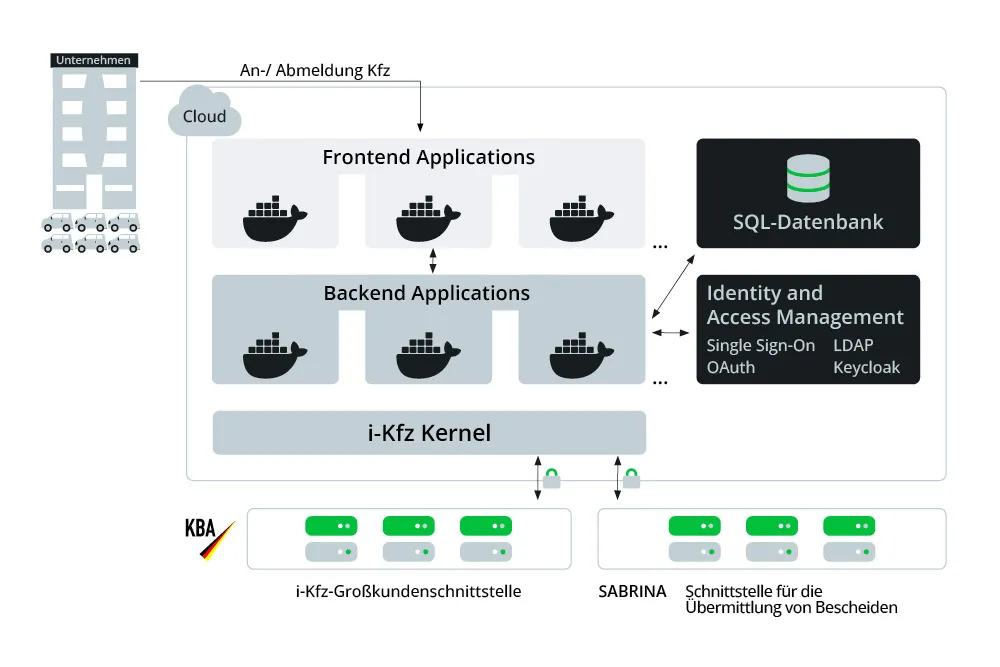Image resolution: width=1000 pixels, height=667 pixels.
Task: Click the Identity and Access Management heading
Action: pyautogui.click(x=805, y=305)
